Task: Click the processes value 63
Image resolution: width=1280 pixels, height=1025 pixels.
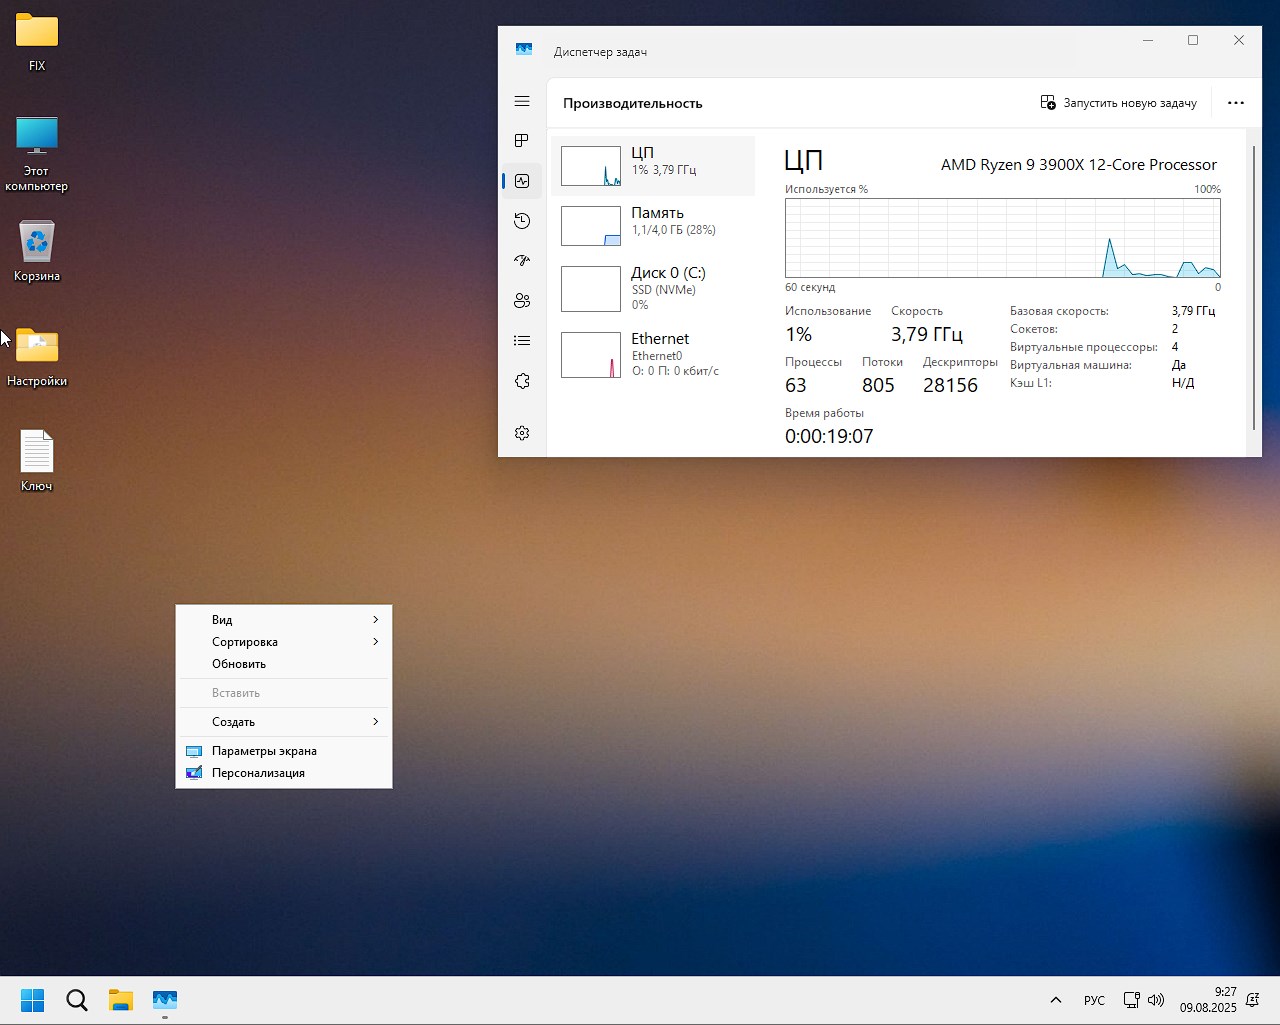Action: point(796,386)
